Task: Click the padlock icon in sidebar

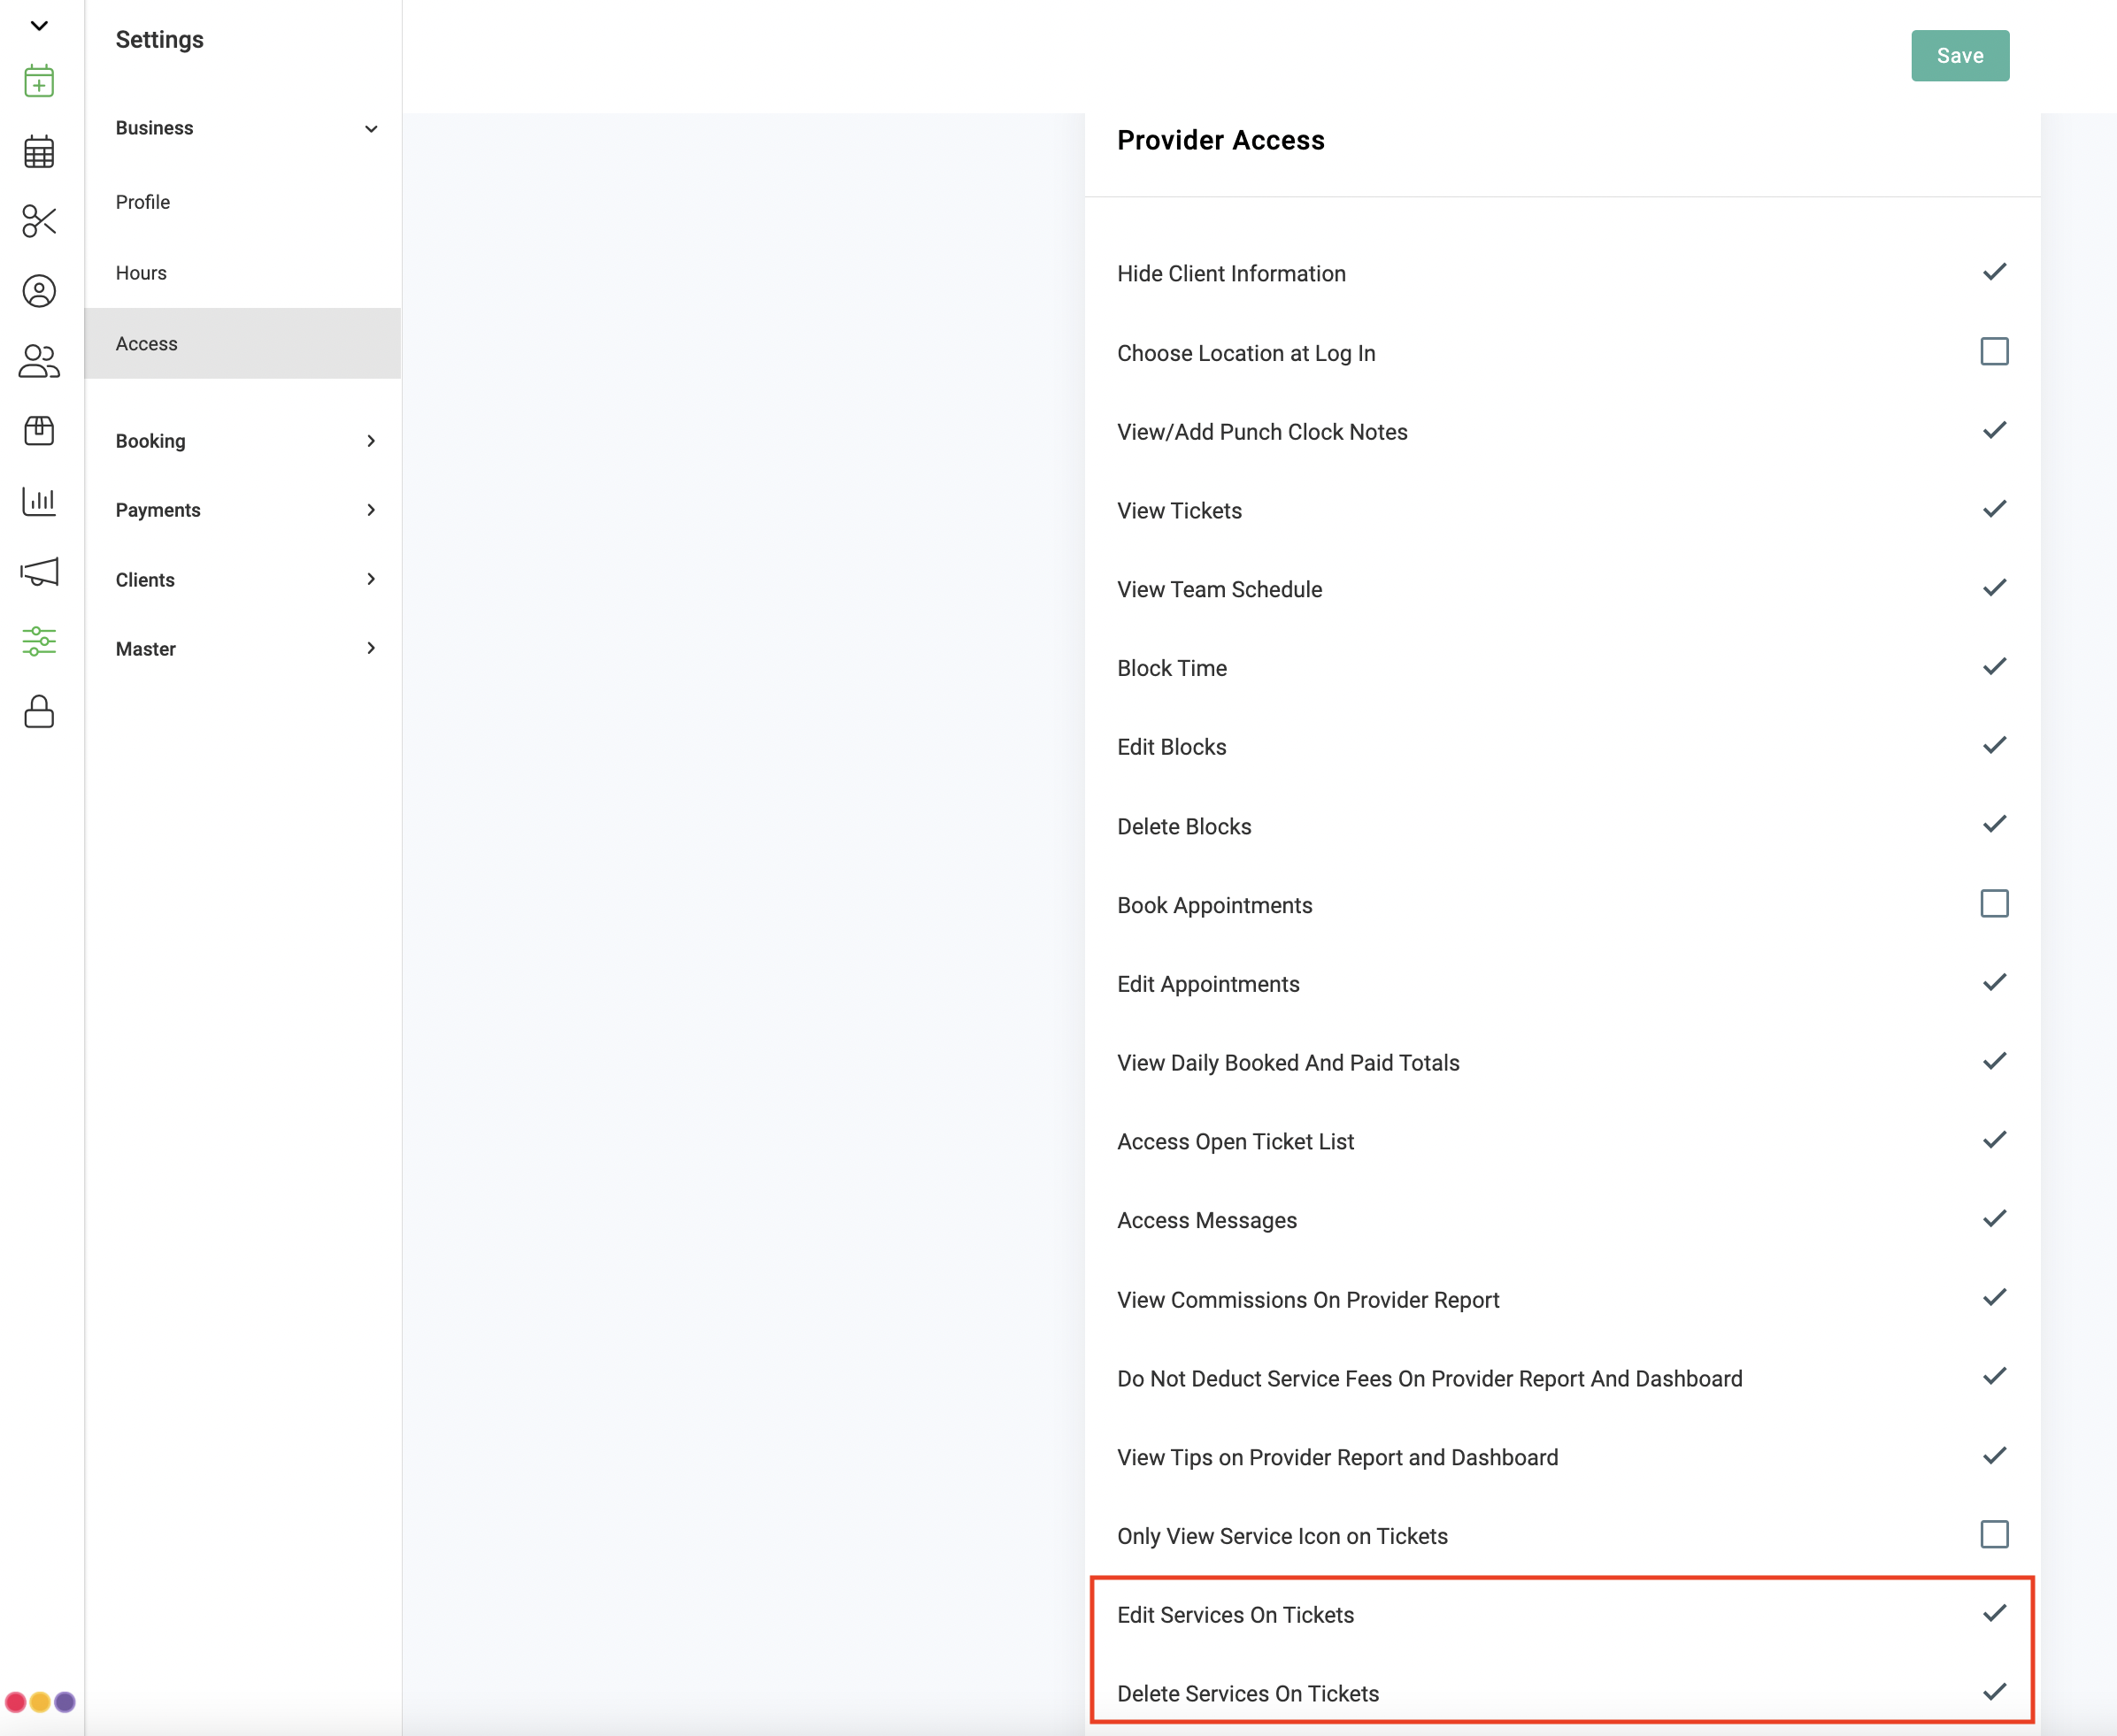Action: click(x=39, y=712)
